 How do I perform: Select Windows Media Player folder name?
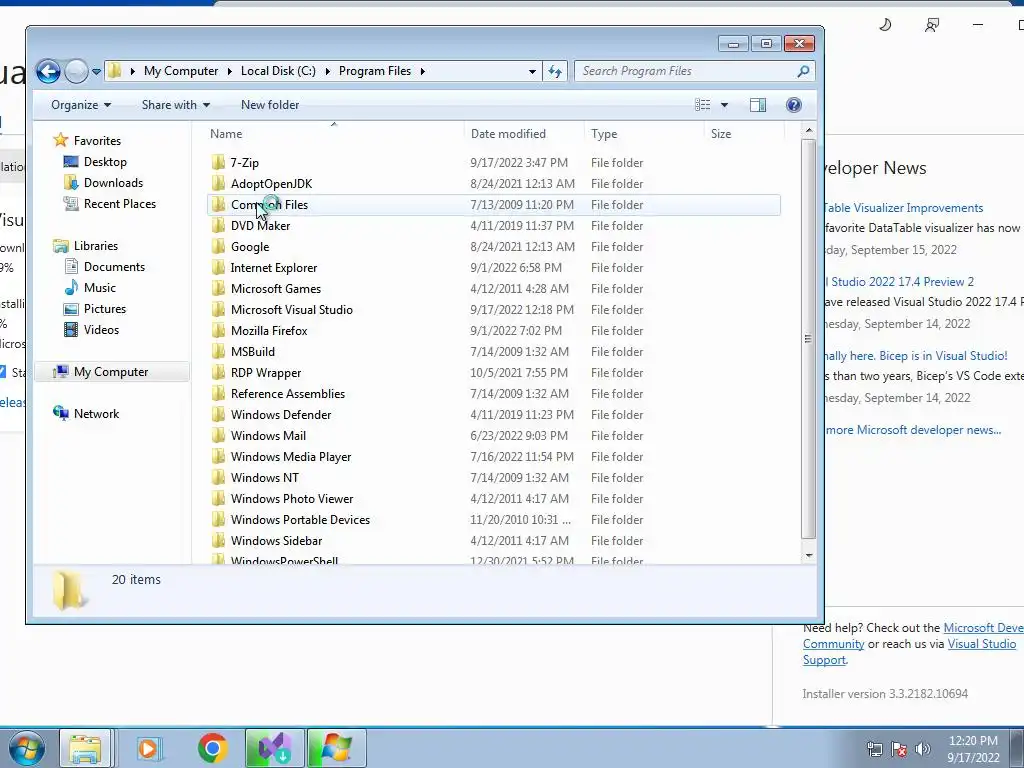pyautogui.click(x=291, y=456)
